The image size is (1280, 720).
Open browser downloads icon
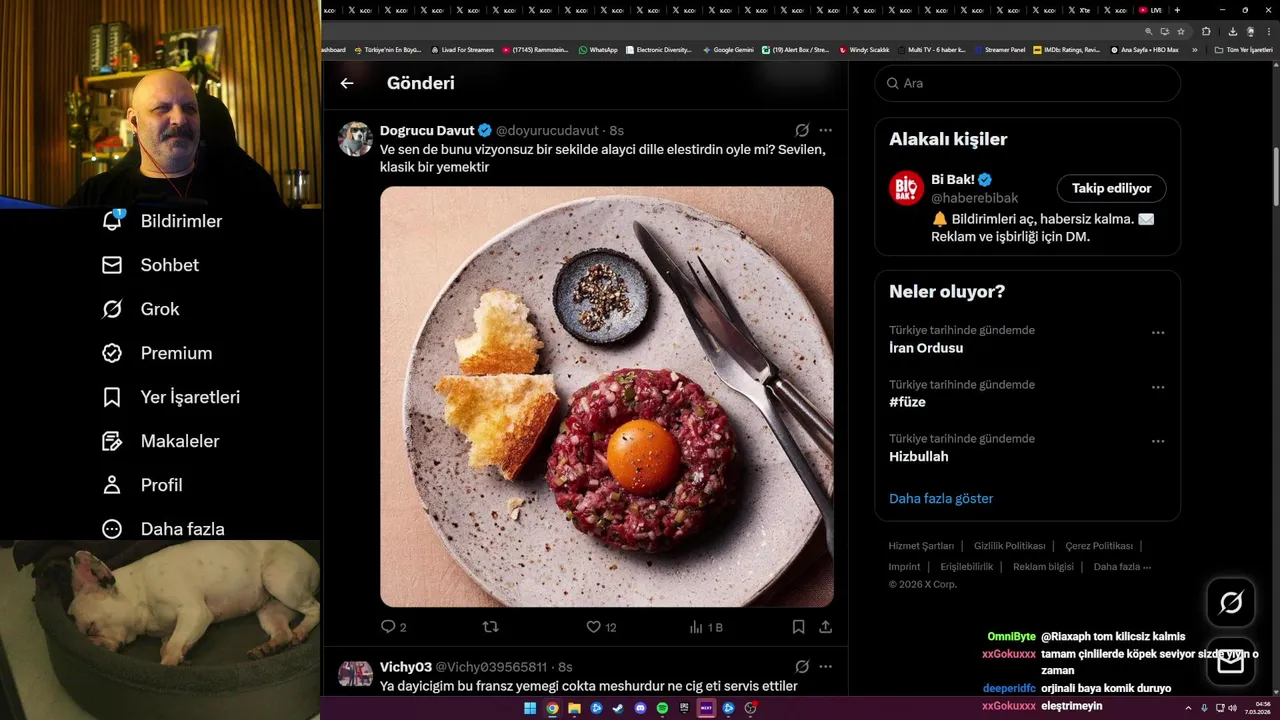coord(1232,31)
